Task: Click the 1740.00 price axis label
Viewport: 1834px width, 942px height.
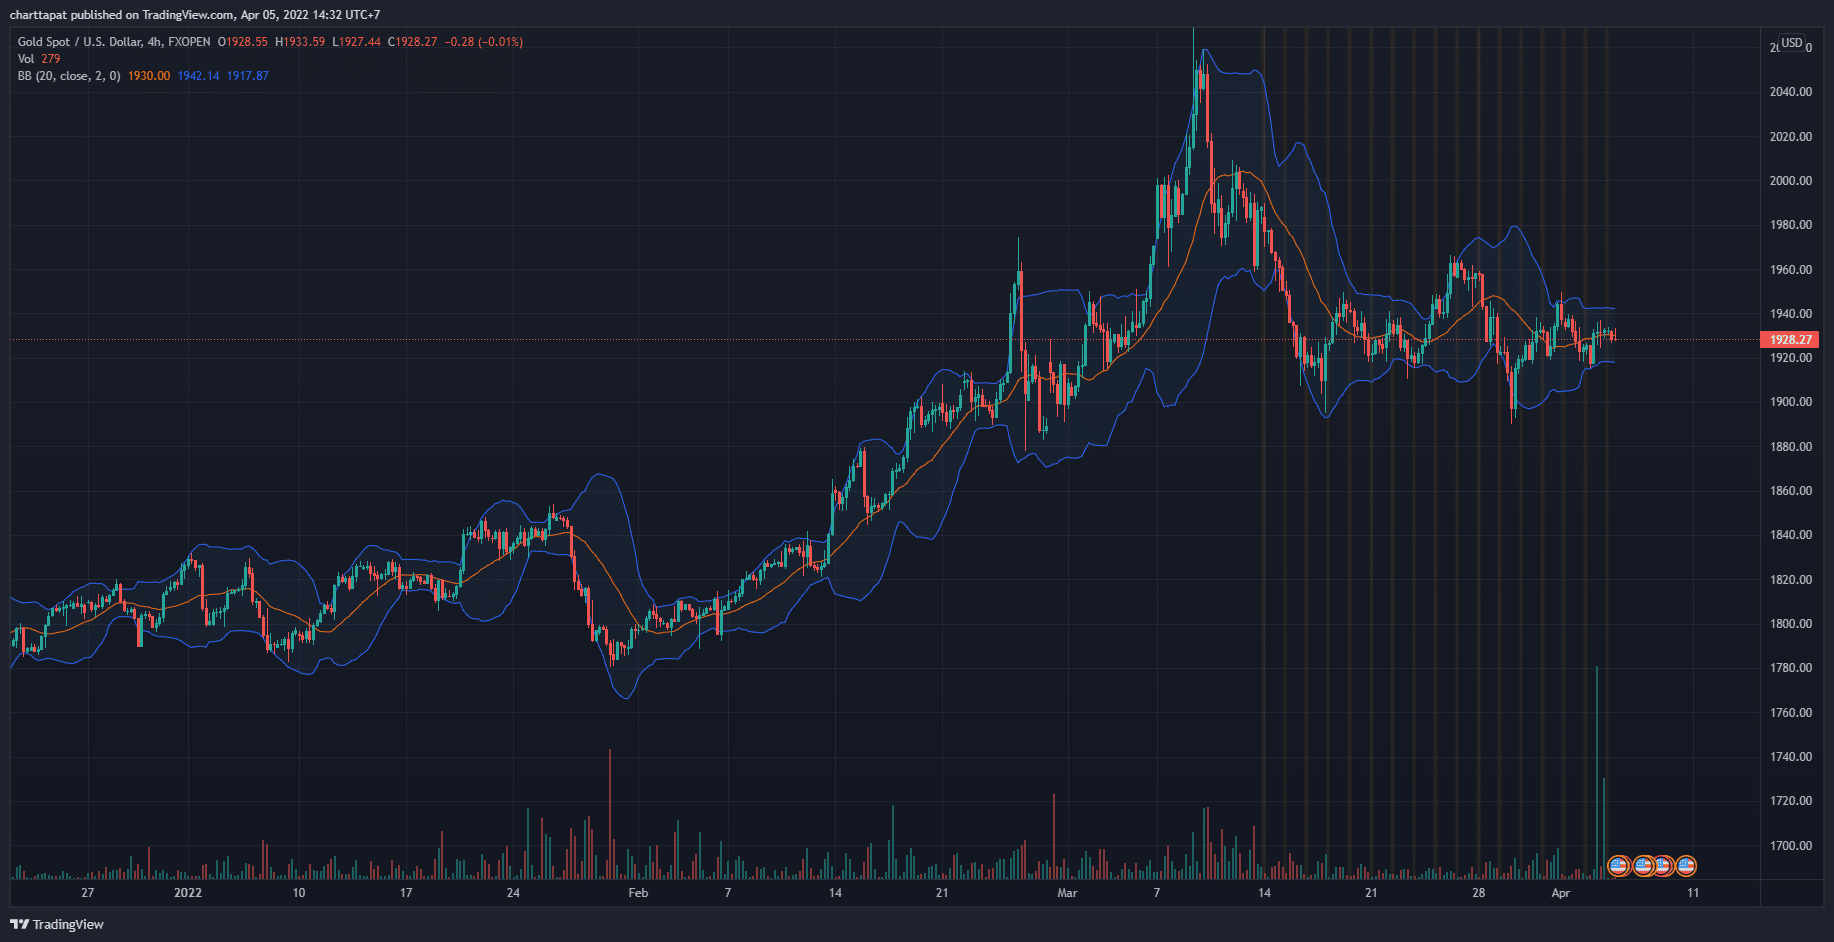Action: tap(1791, 757)
